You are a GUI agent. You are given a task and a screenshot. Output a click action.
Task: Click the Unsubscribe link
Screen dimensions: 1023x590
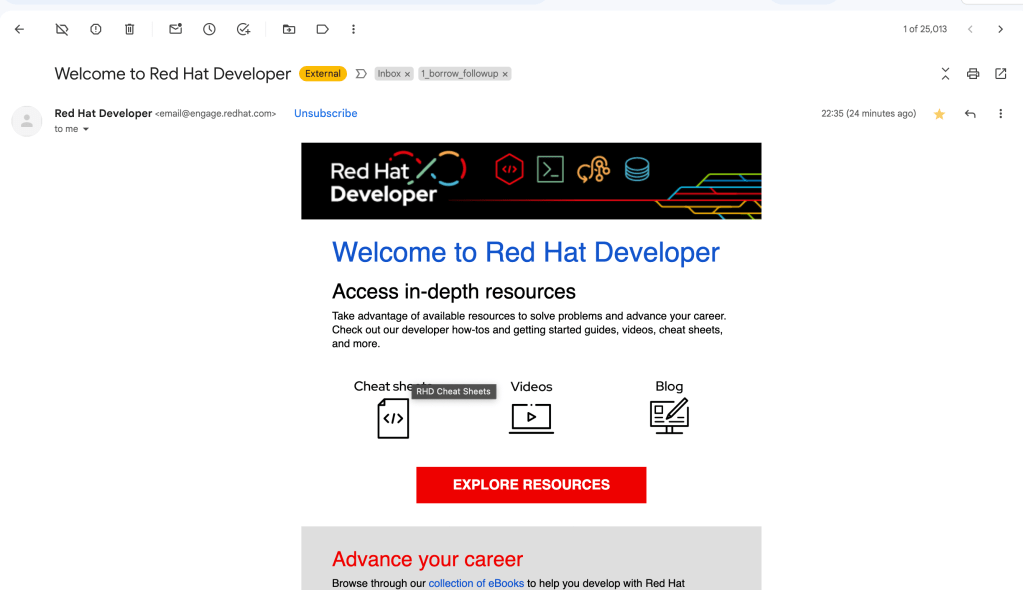(x=326, y=114)
